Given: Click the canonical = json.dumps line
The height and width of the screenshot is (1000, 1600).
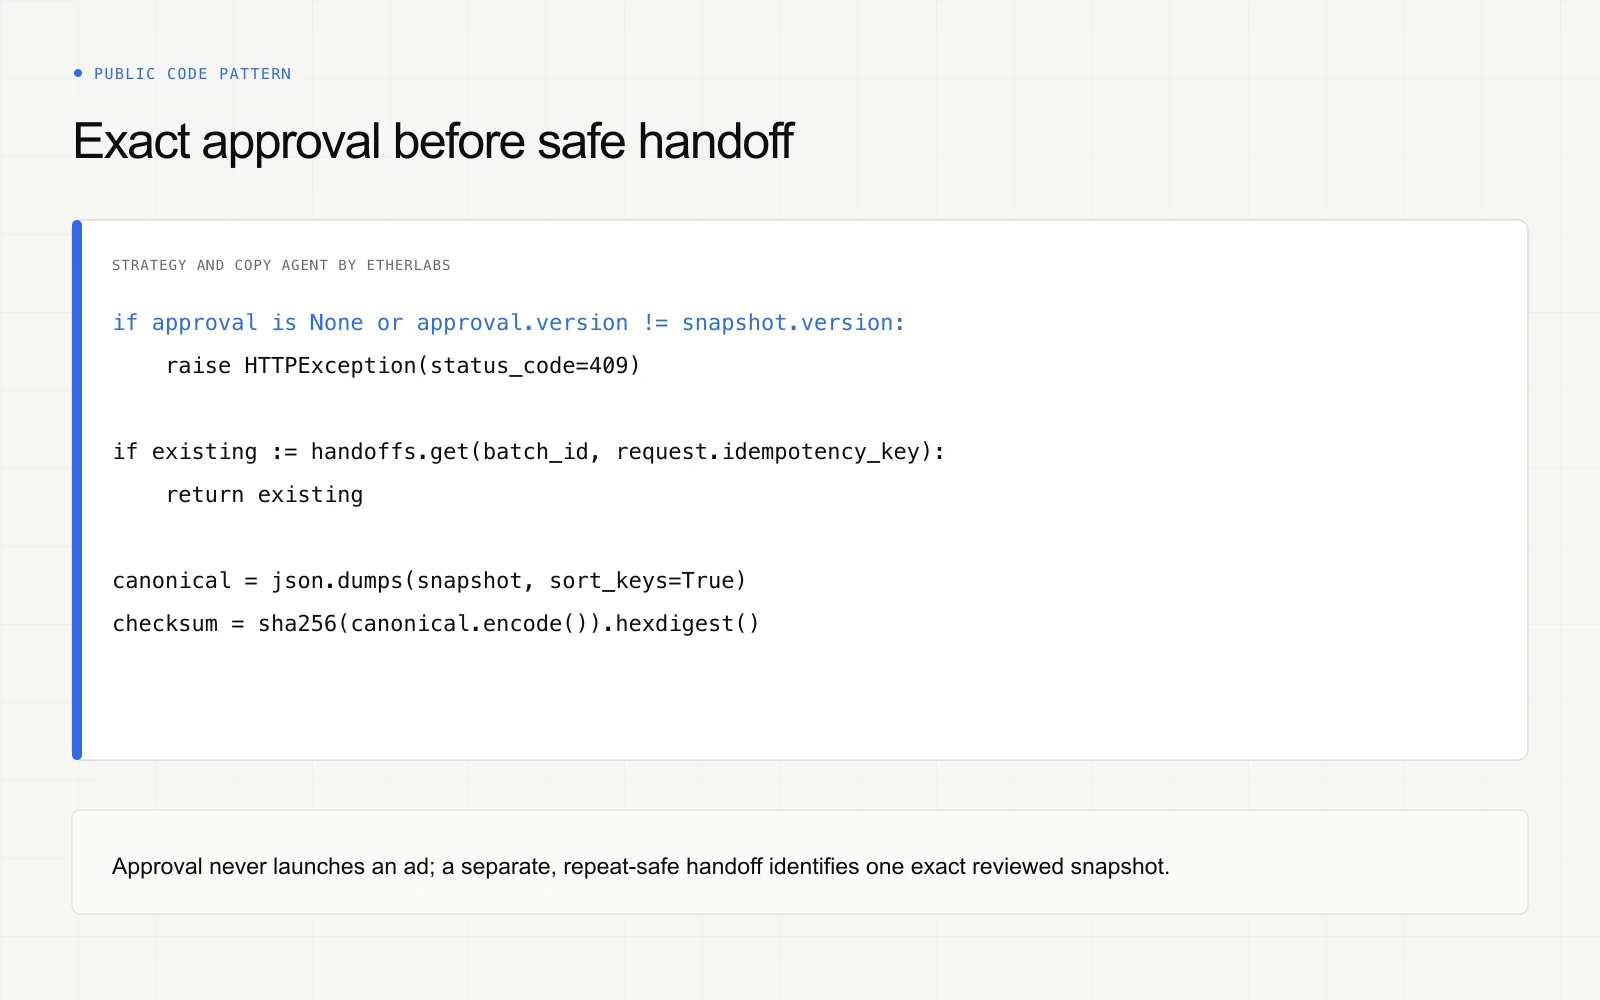Looking at the screenshot, I should tap(429, 581).
